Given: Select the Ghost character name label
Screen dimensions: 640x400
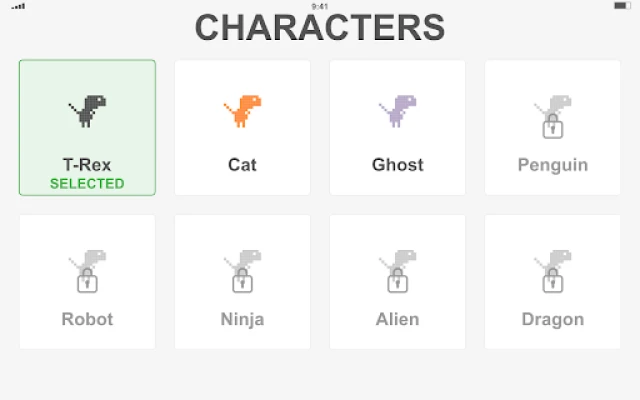Looking at the screenshot, I should [x=397, y=165].
